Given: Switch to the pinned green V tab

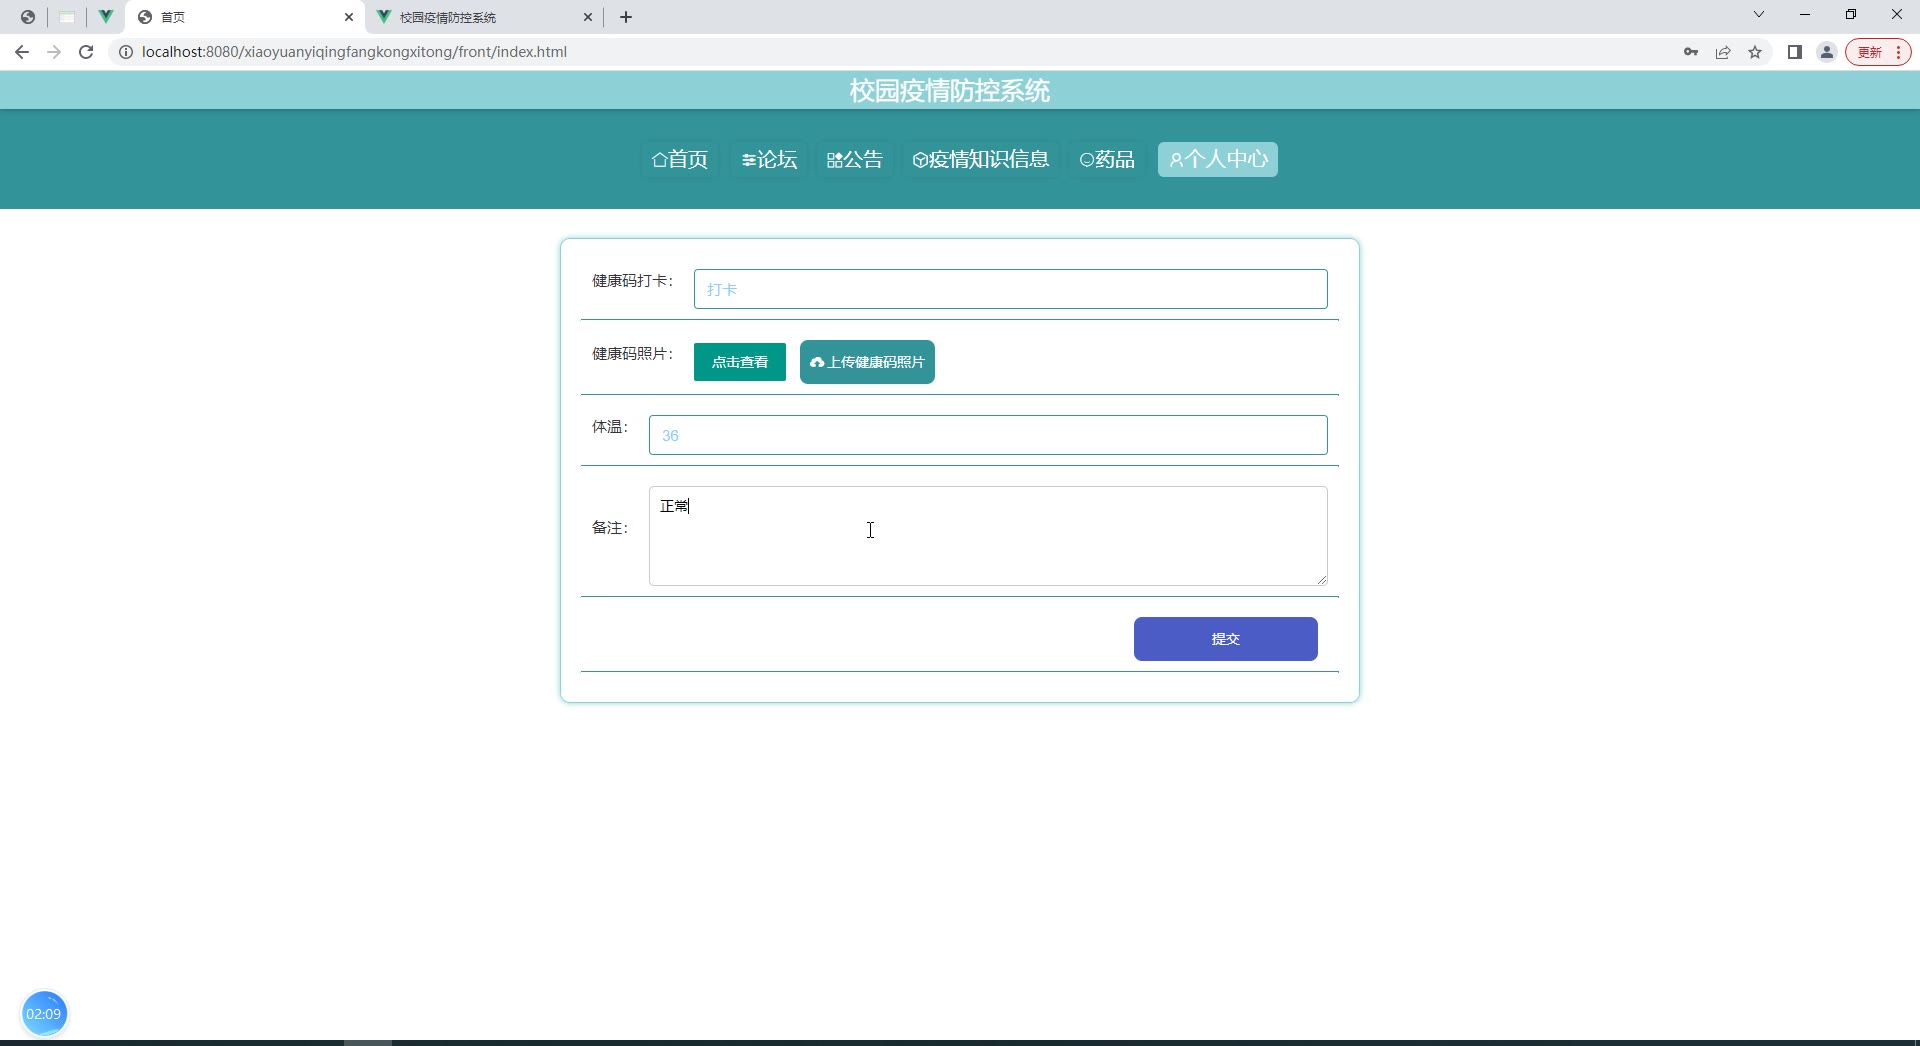Looking at the screenshot, I should (105, 17).
